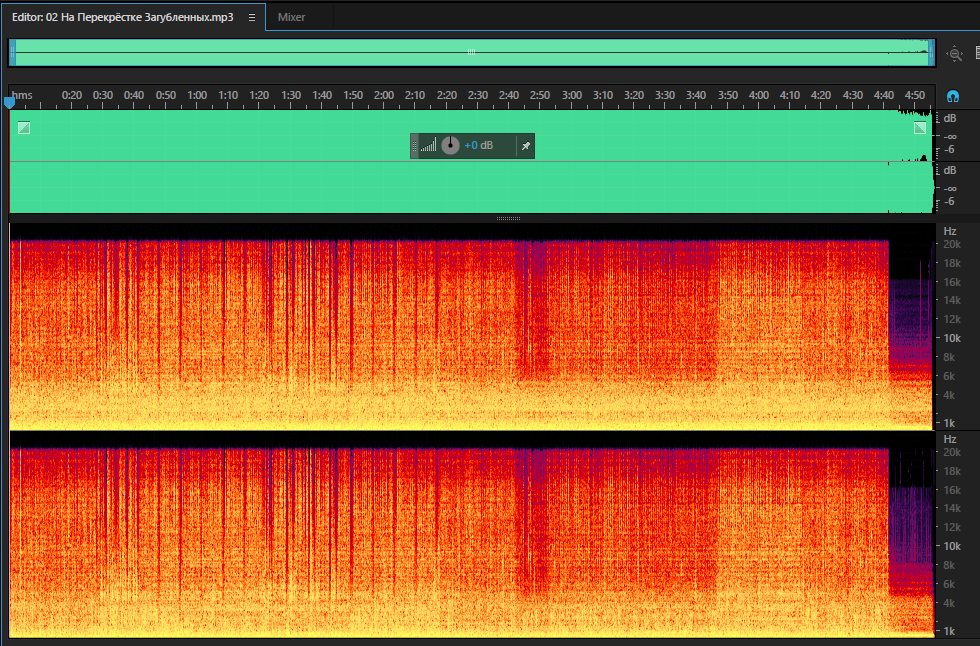980x646 pixels.
Task: Click the bottom waveform channel dB label
Action: pos(950,170)
